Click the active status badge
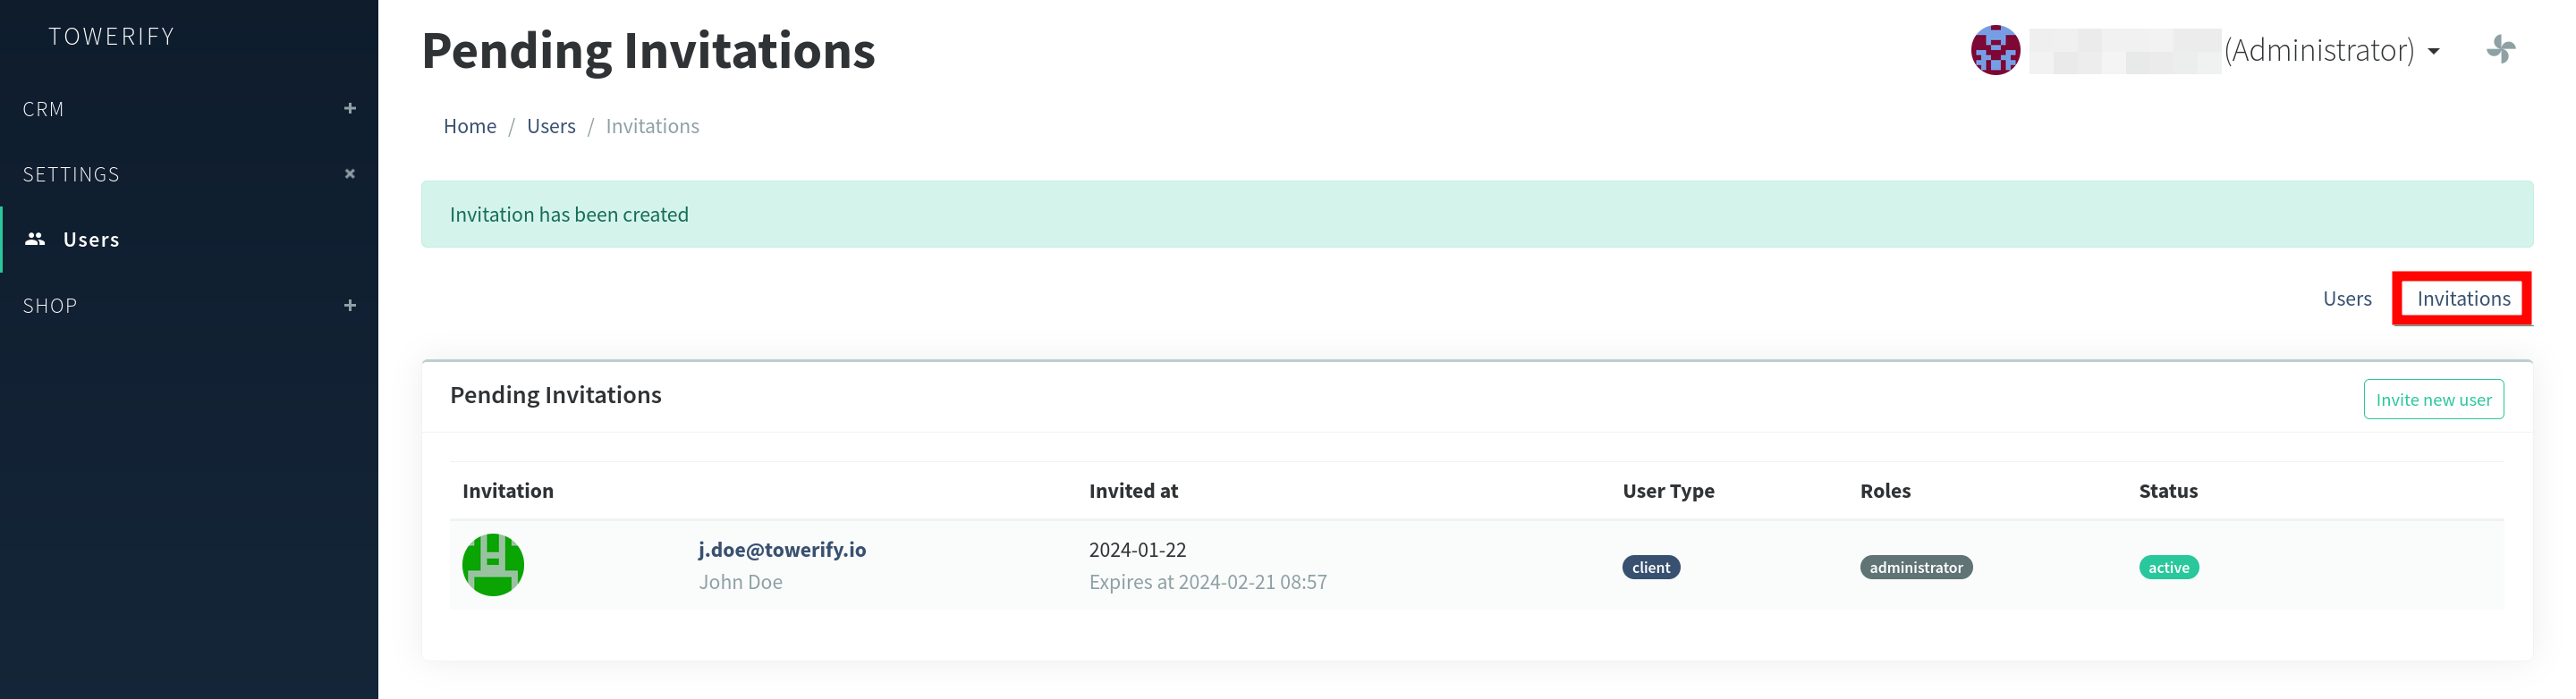Image resolution: width=2576 pixels, height=699 pixels. click(x=2167, y=567)
